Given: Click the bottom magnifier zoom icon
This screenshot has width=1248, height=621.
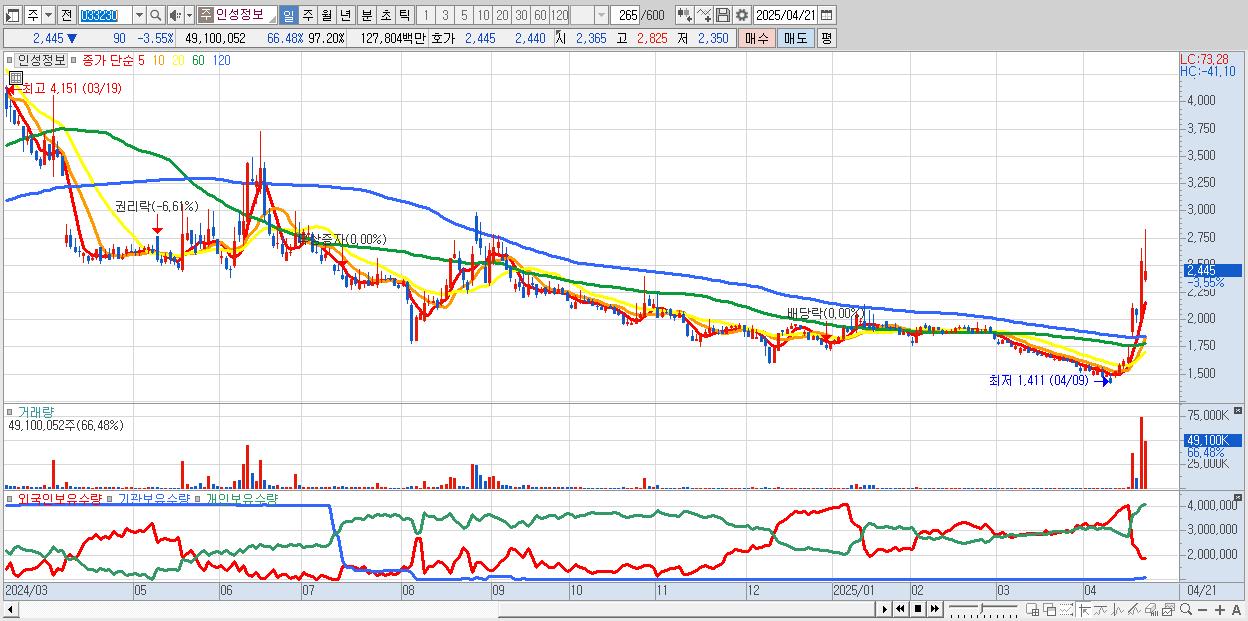Looking at the screenshot, I should point(1185,609).
